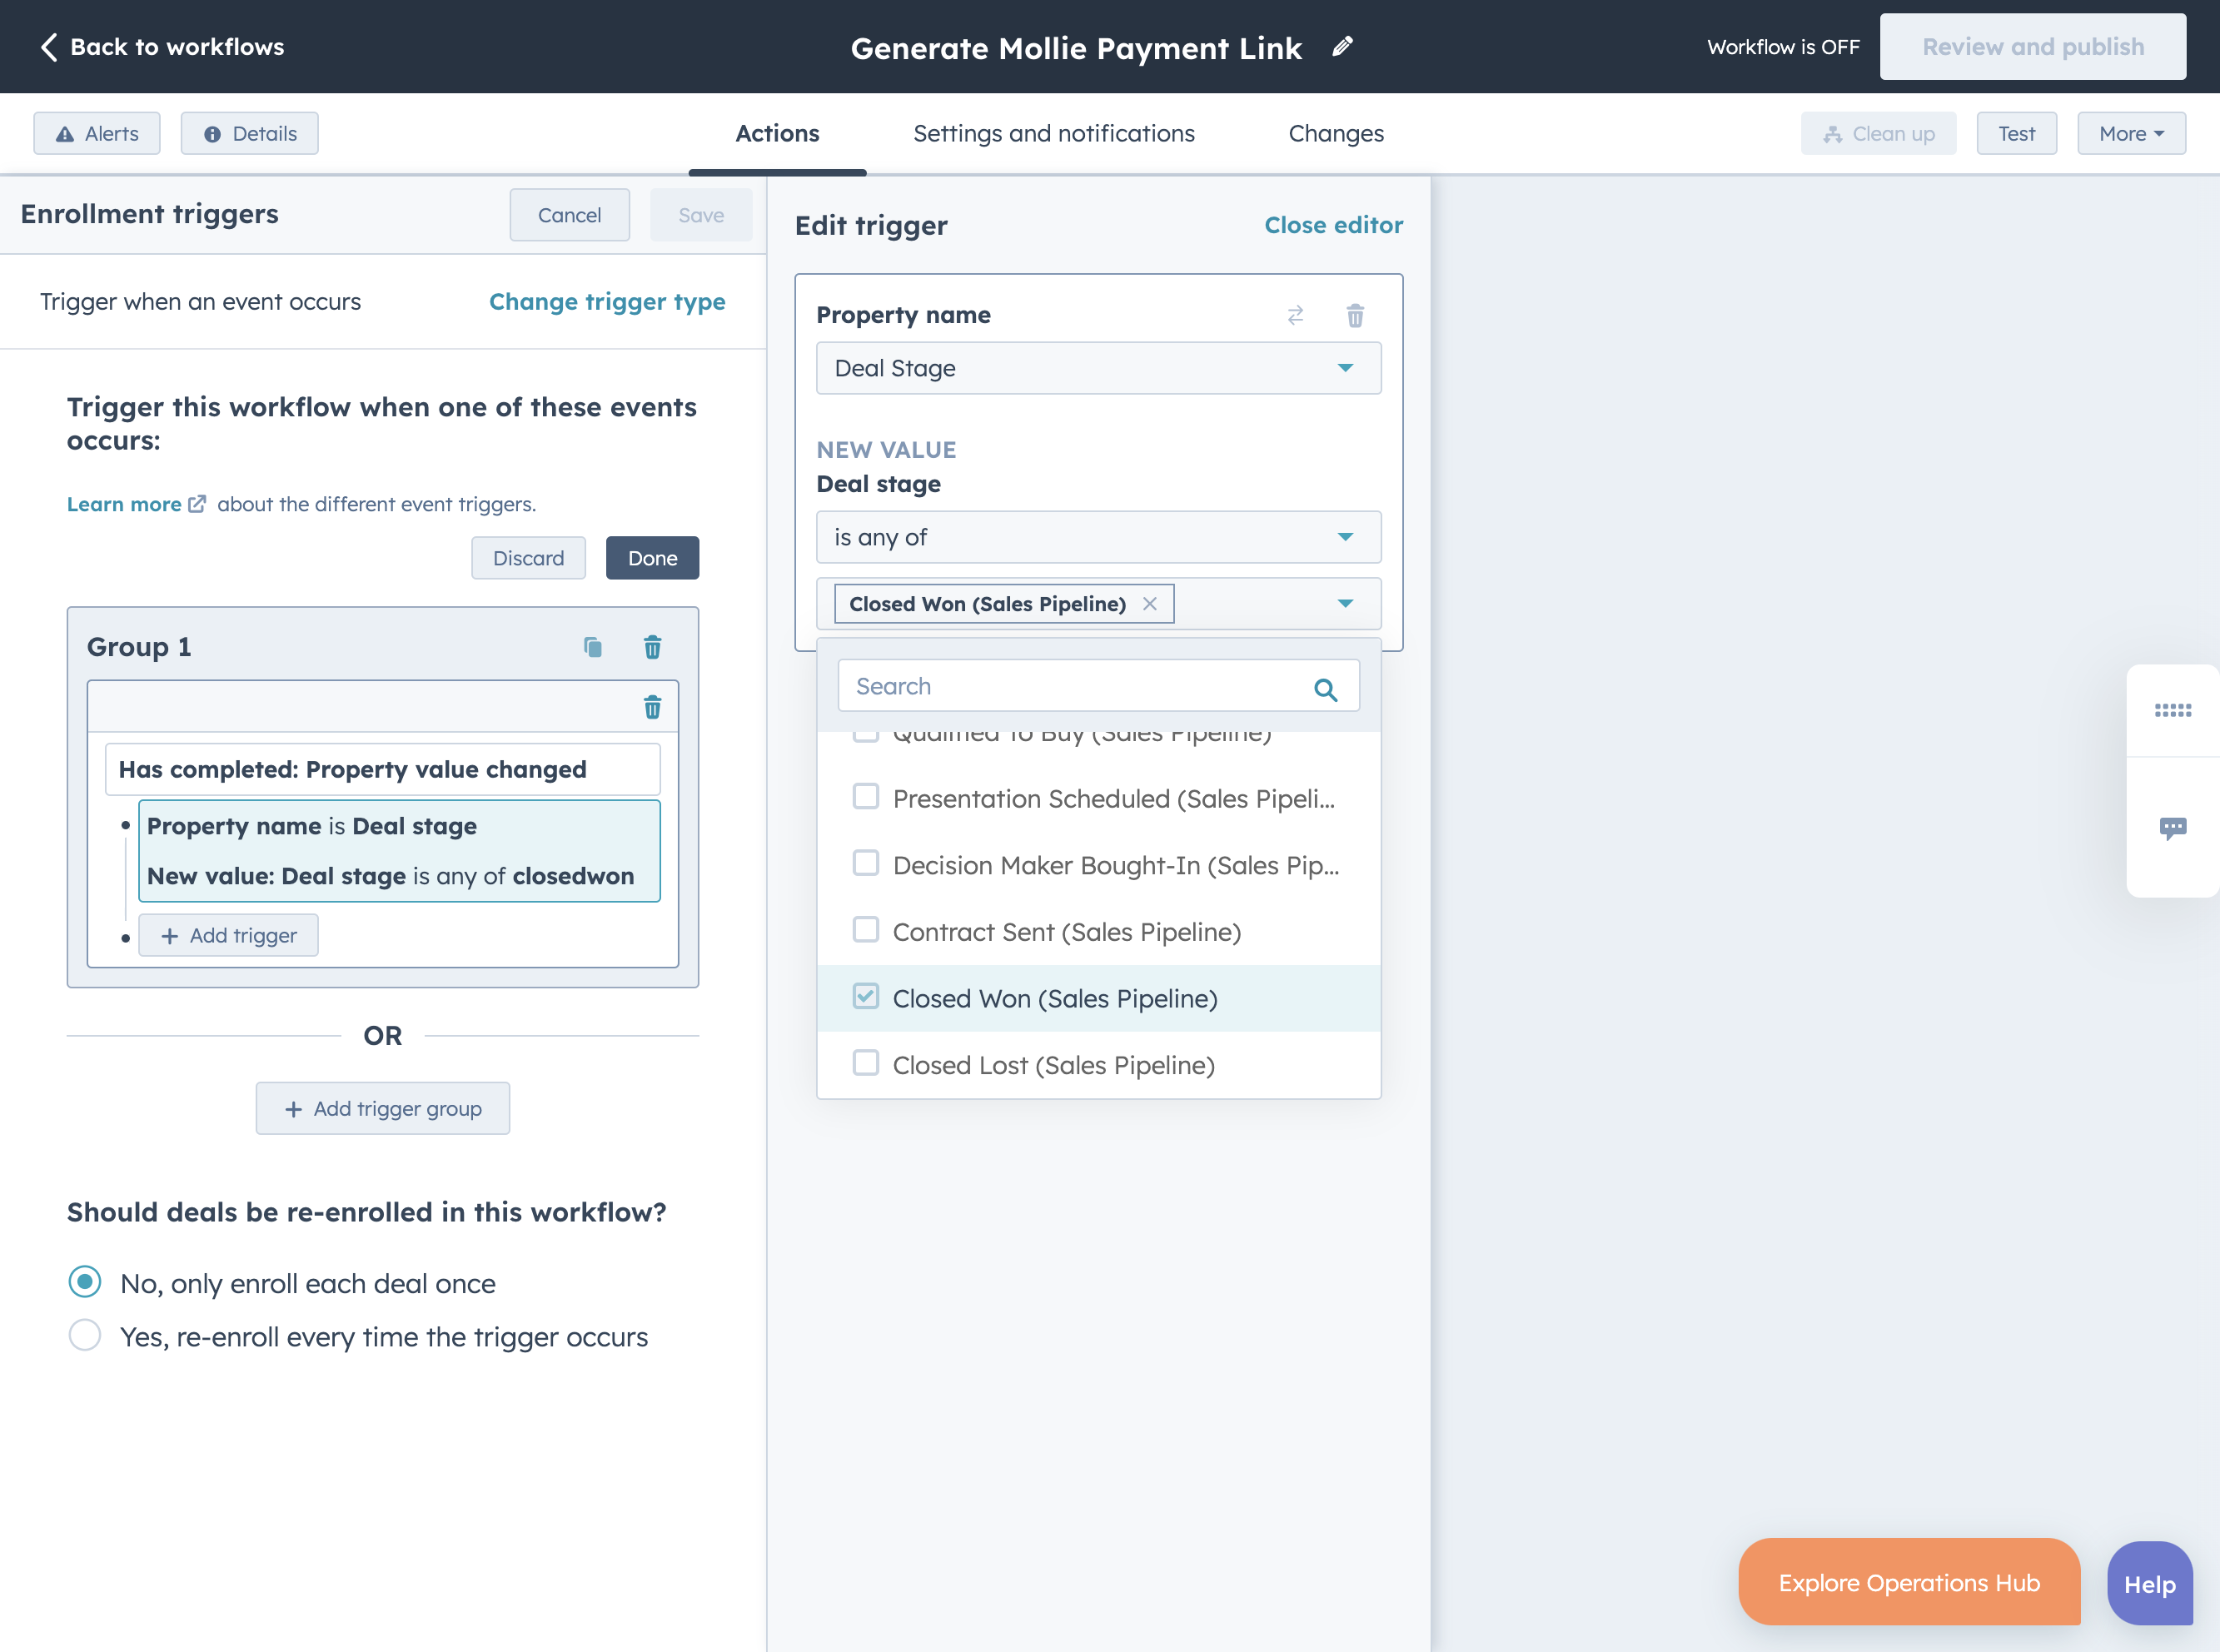Remove Closed Won tag with X
The height and width of the screenshot is (1652, 2220).
pos(1150,604)
